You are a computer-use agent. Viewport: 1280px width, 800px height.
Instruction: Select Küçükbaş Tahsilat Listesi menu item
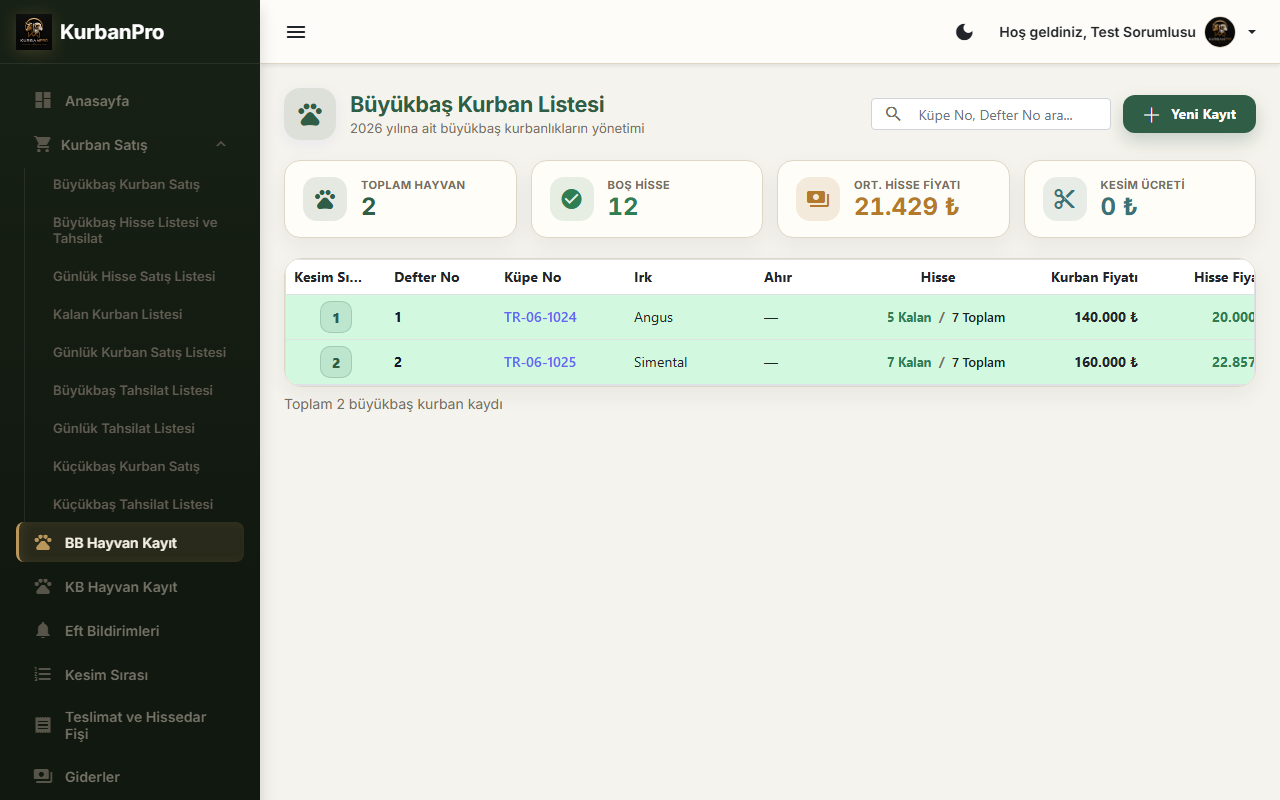(x=133, y=504)
